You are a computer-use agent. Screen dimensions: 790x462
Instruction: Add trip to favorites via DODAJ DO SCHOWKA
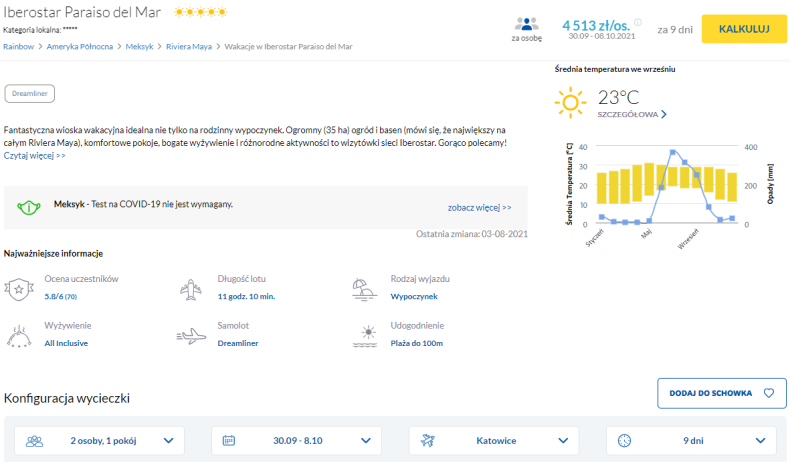tap(721, 393)
